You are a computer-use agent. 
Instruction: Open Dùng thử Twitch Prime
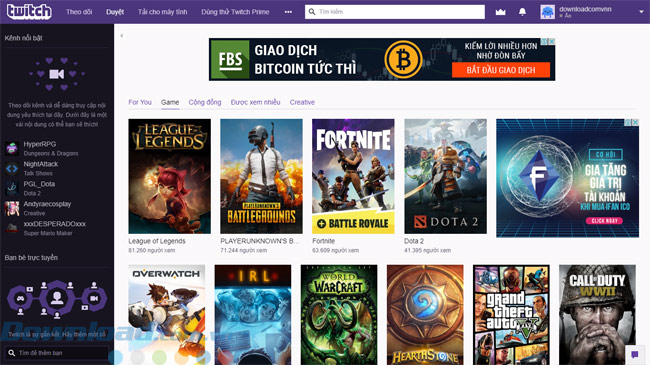(235, 12)
